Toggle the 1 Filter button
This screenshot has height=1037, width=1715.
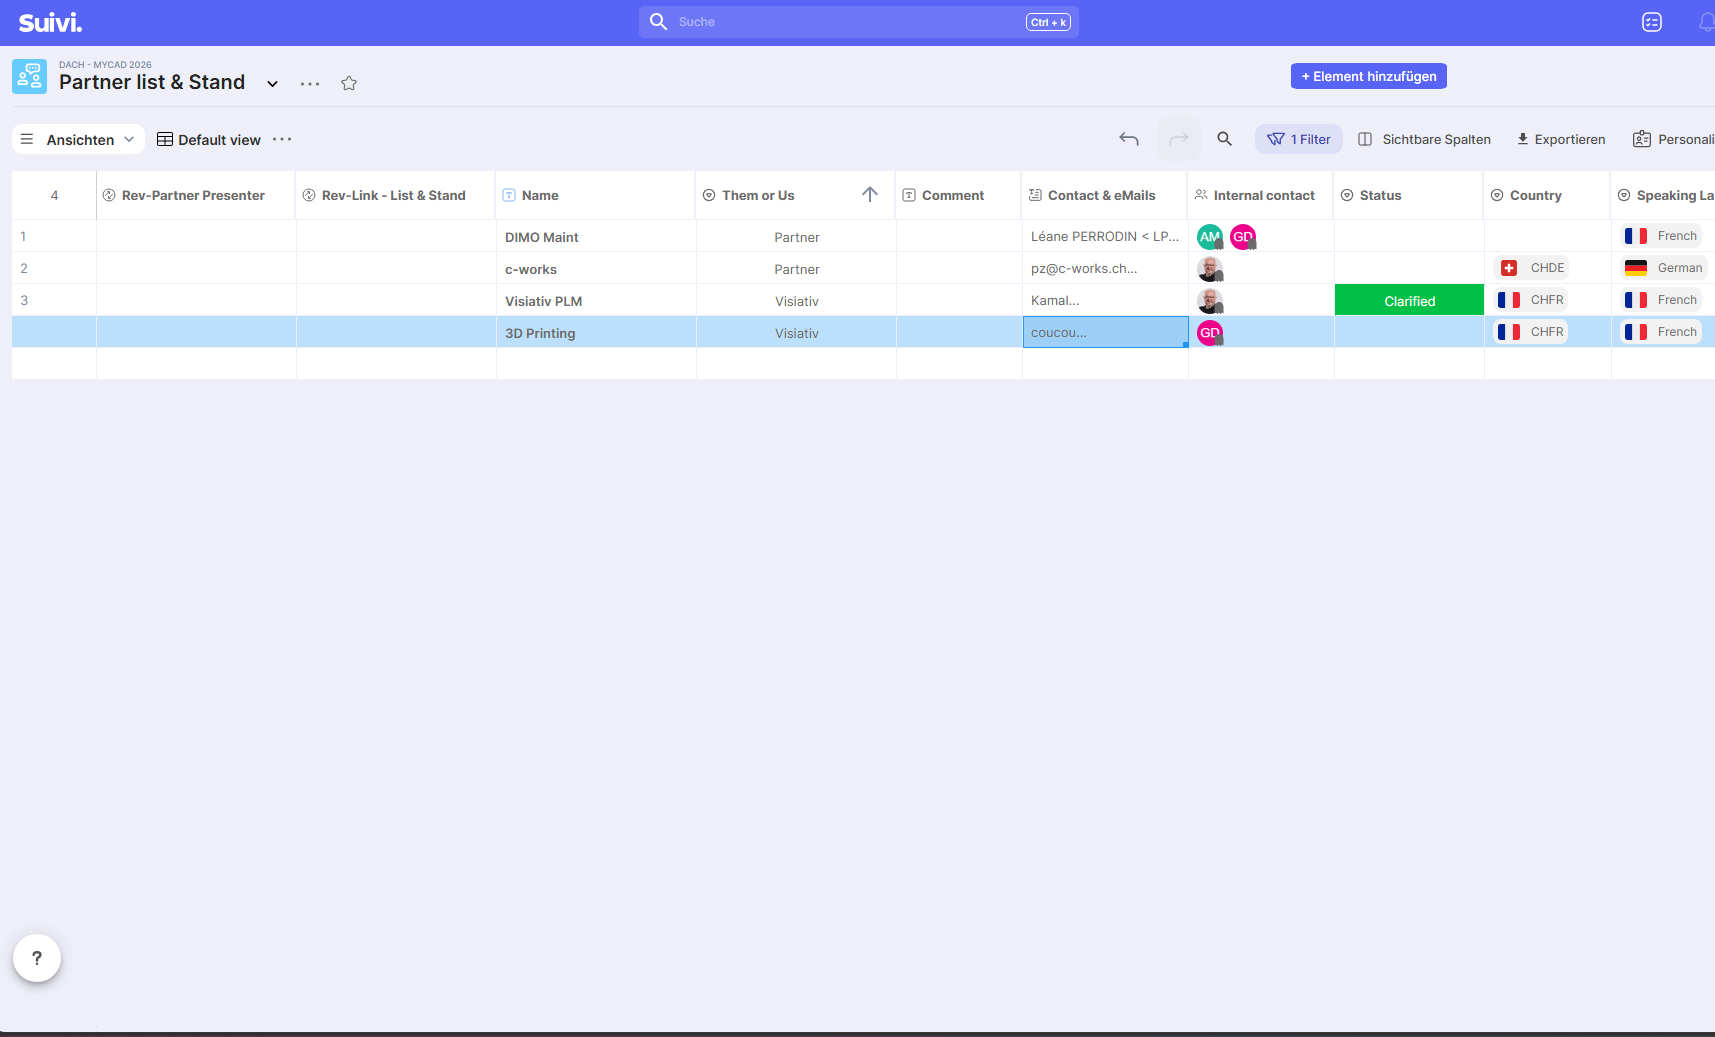[1299, 139]
